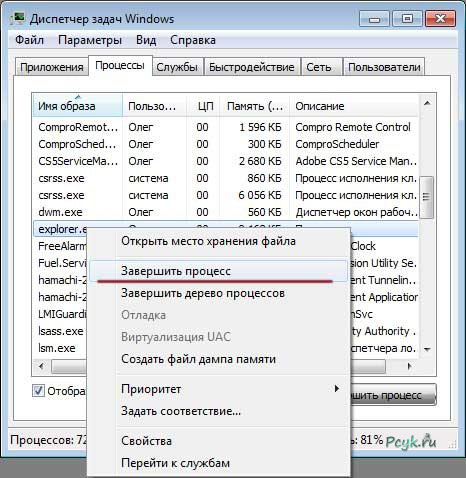Viewport: 466px width, 478px height.
Task: Select the CS5ServiceMa... process row
Action: [225, 161]
